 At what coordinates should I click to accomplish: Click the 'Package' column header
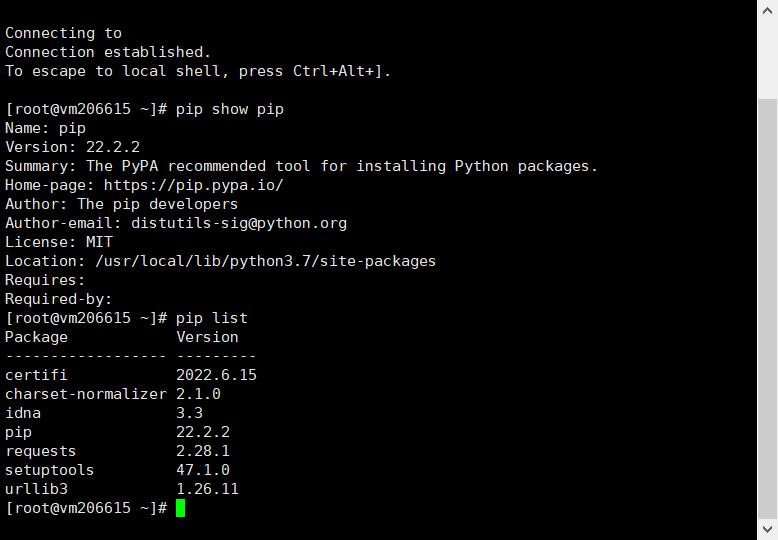click(36, 337)
